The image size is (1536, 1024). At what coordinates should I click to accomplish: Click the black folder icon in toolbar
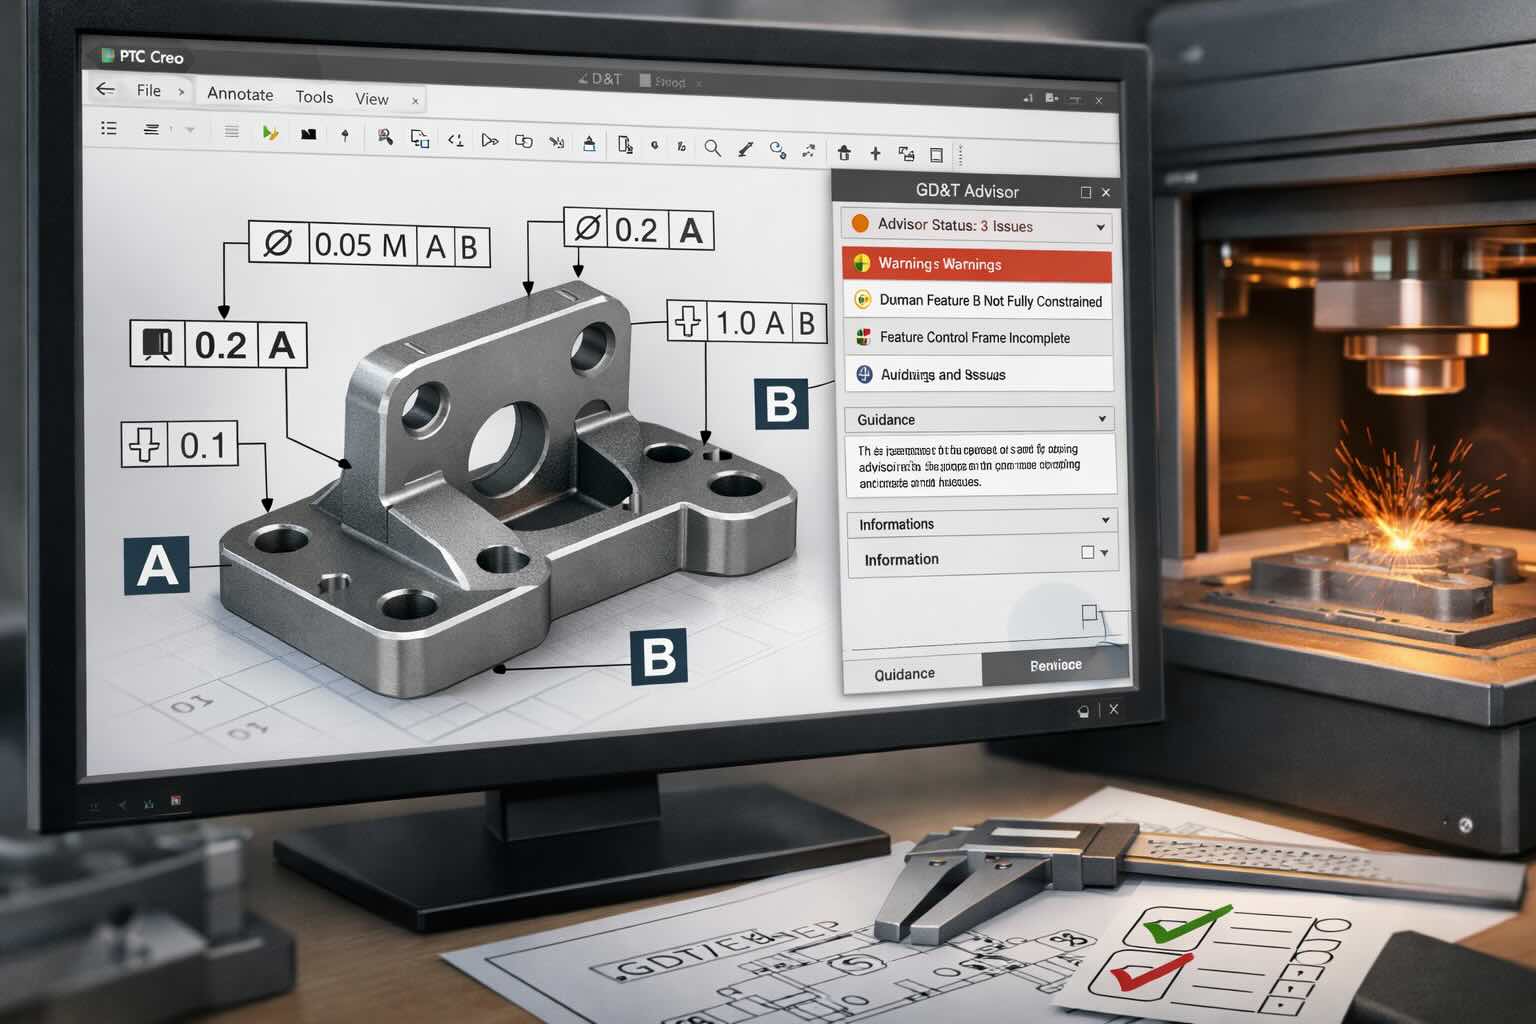pos(308,134)
